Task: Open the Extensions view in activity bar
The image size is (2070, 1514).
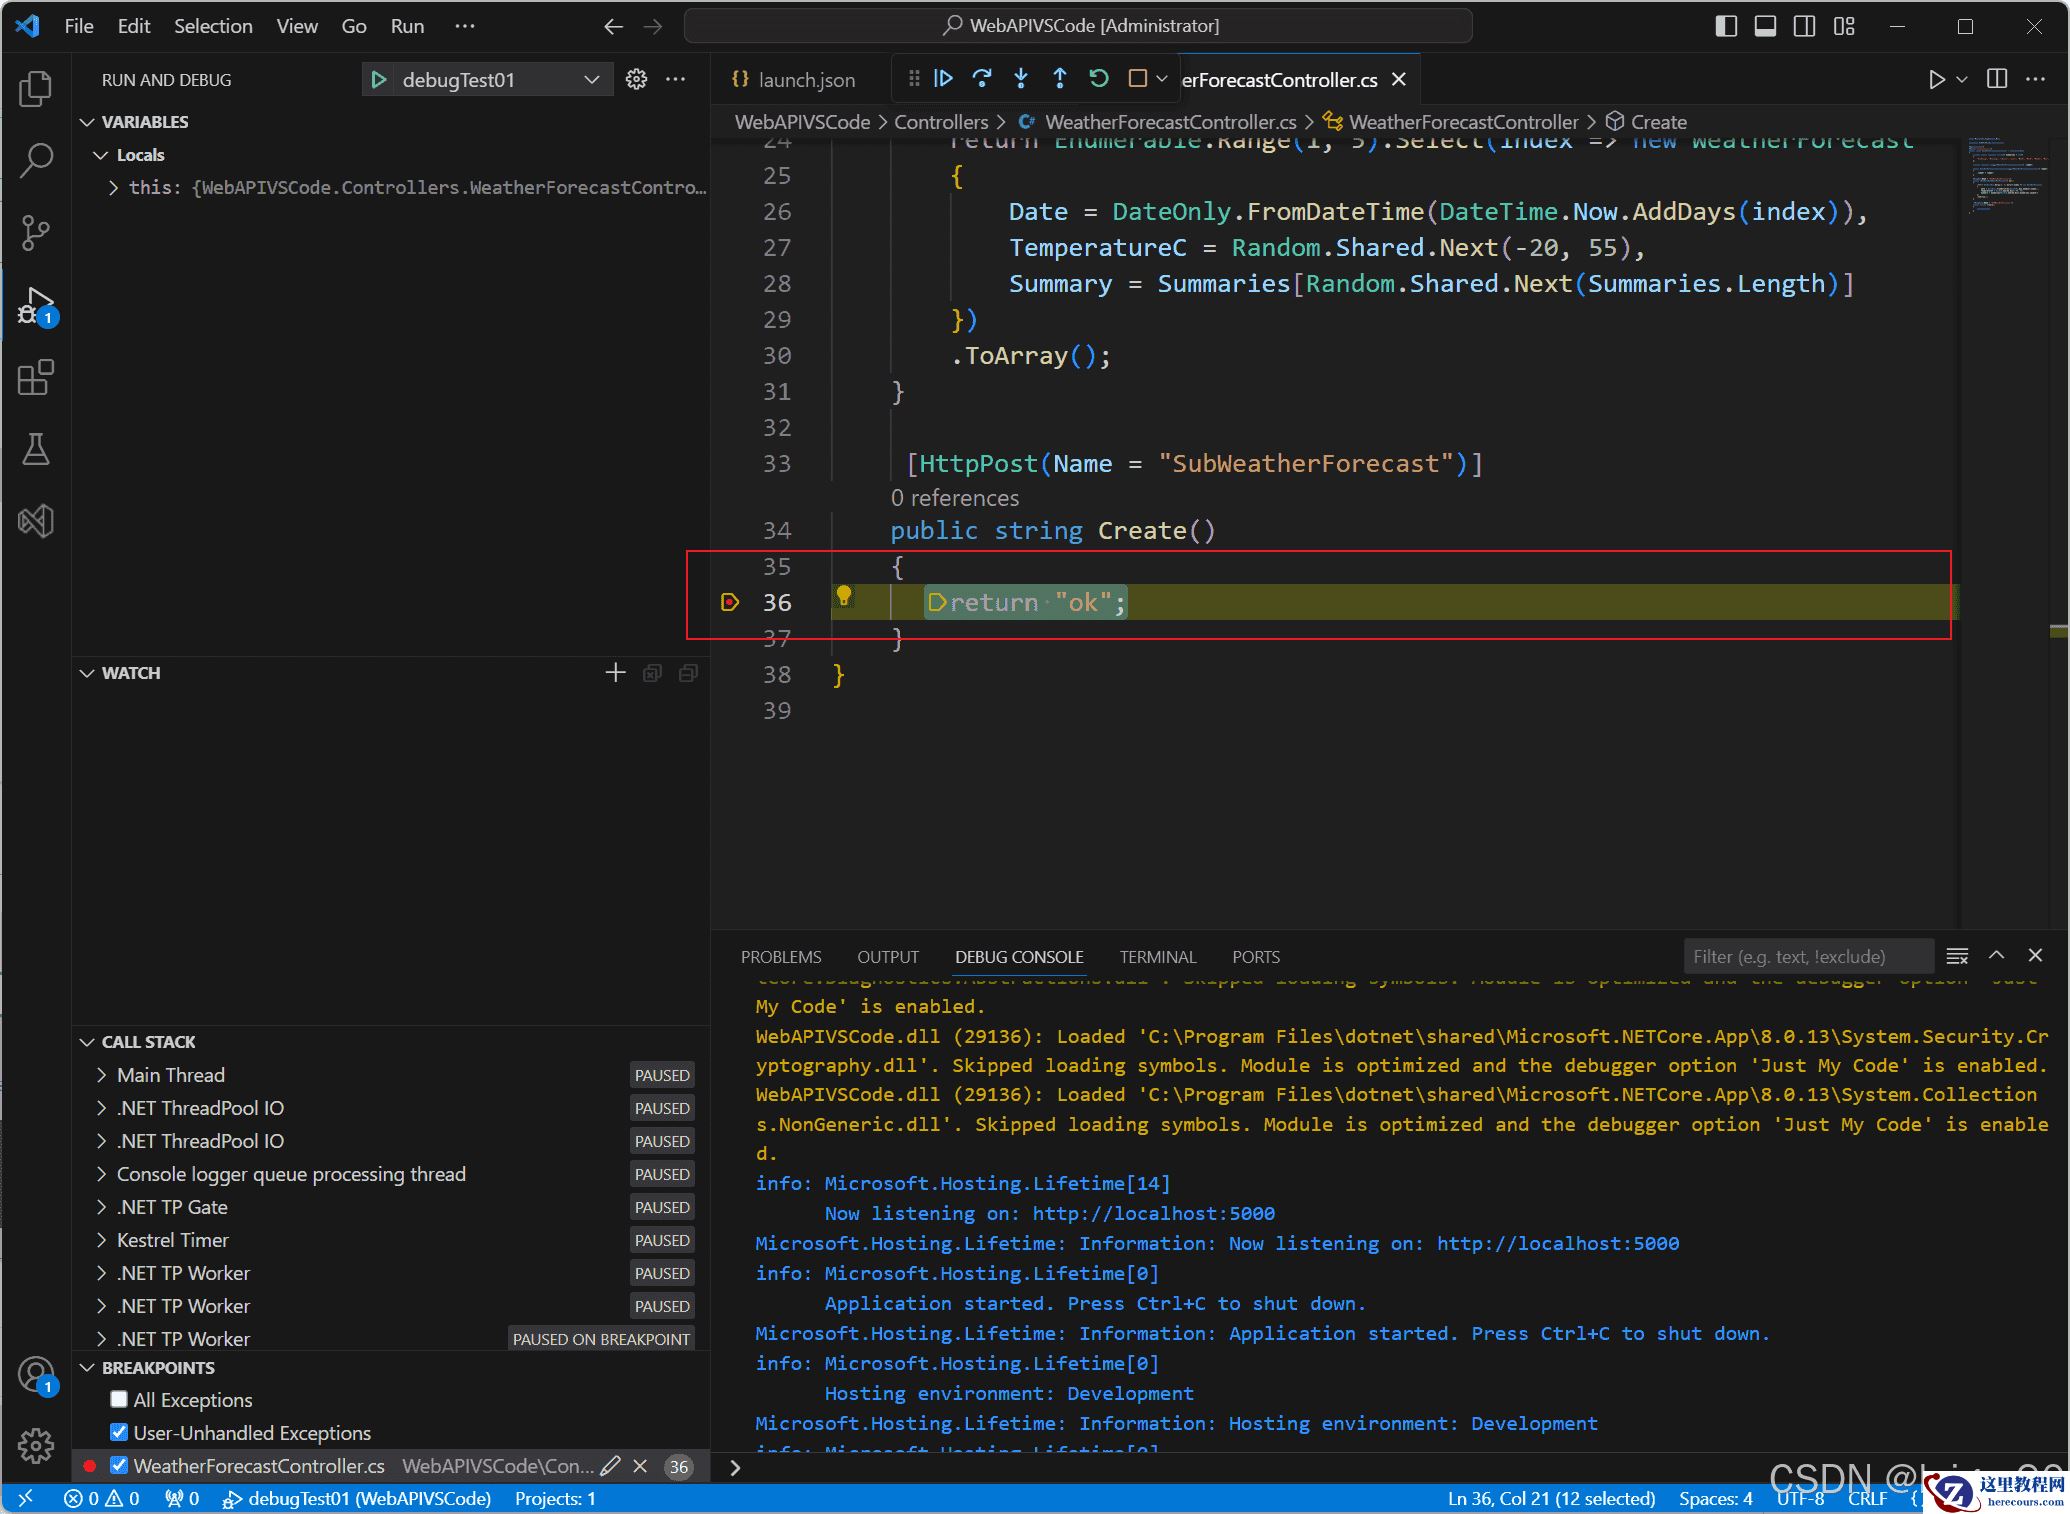Action: (36, 378)
